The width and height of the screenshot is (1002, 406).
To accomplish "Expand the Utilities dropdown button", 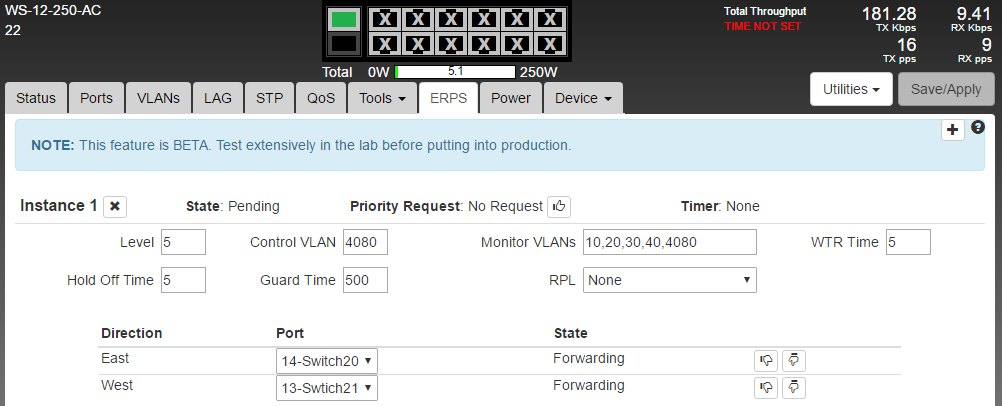I will 851,89.
